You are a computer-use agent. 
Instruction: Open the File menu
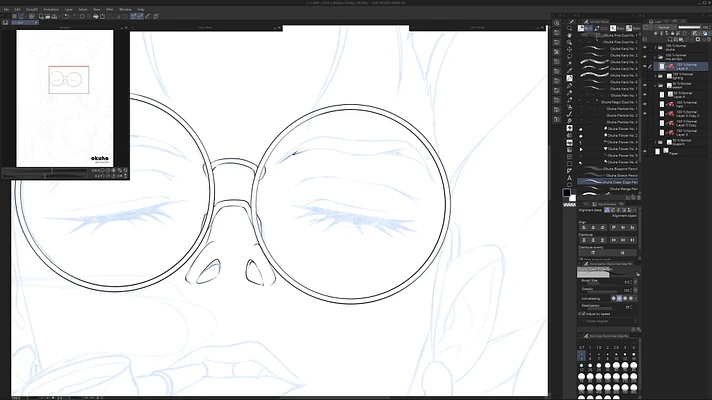(6, 9)
